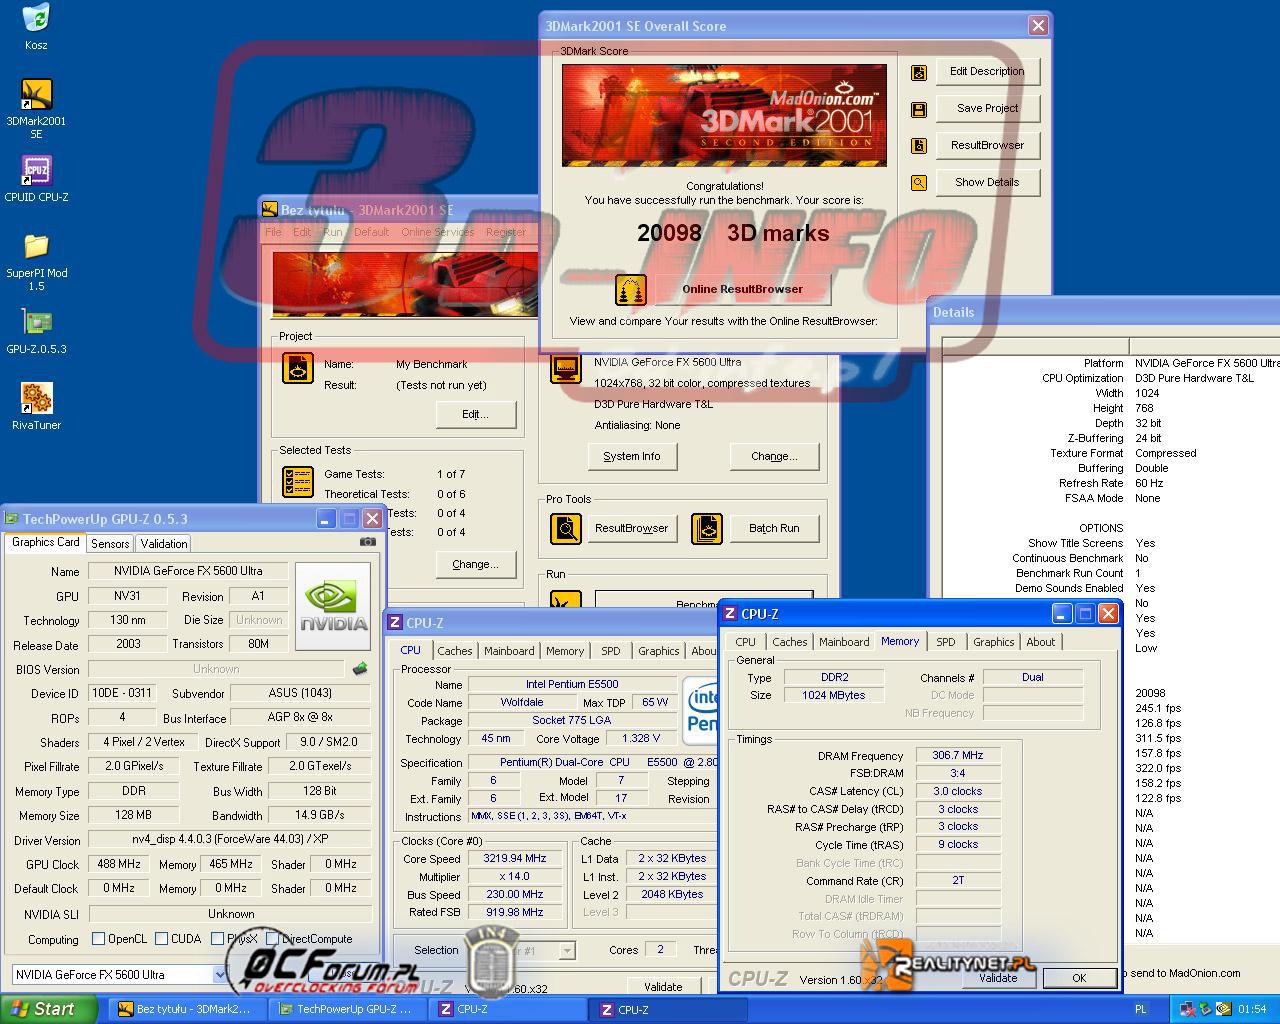Image resolution: width=1280 pixels, height=1024 pixels.
Task: Click the Save Project disk icon
Action: (x=918, y=109)
